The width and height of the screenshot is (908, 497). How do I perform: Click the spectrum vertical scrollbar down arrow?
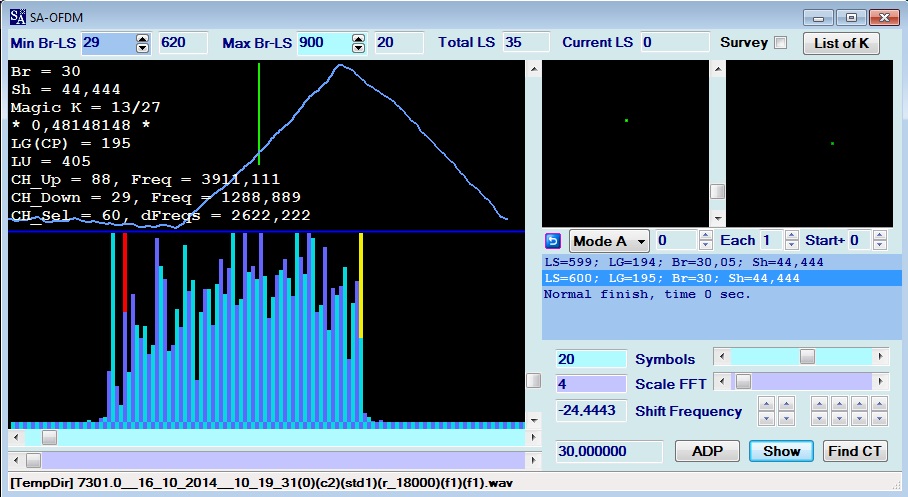[533, 420]
